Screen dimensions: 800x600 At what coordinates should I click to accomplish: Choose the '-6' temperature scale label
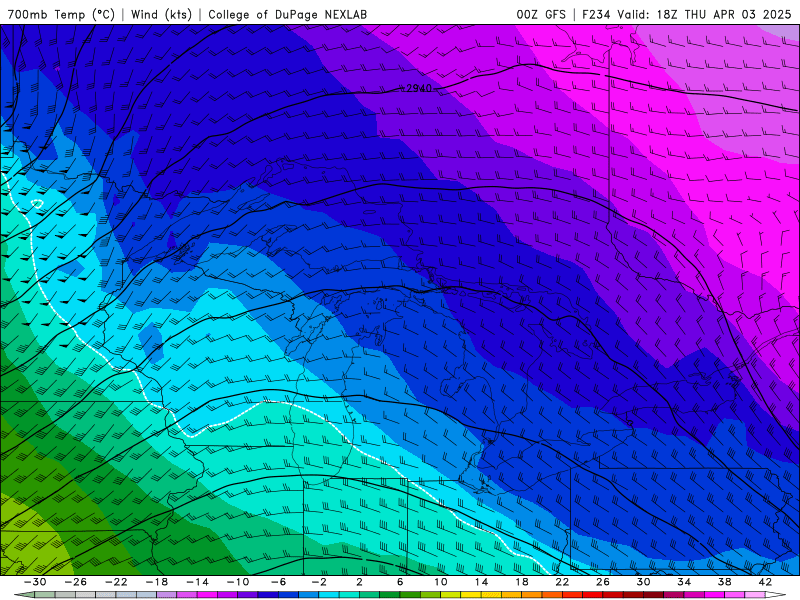[279, 582]
